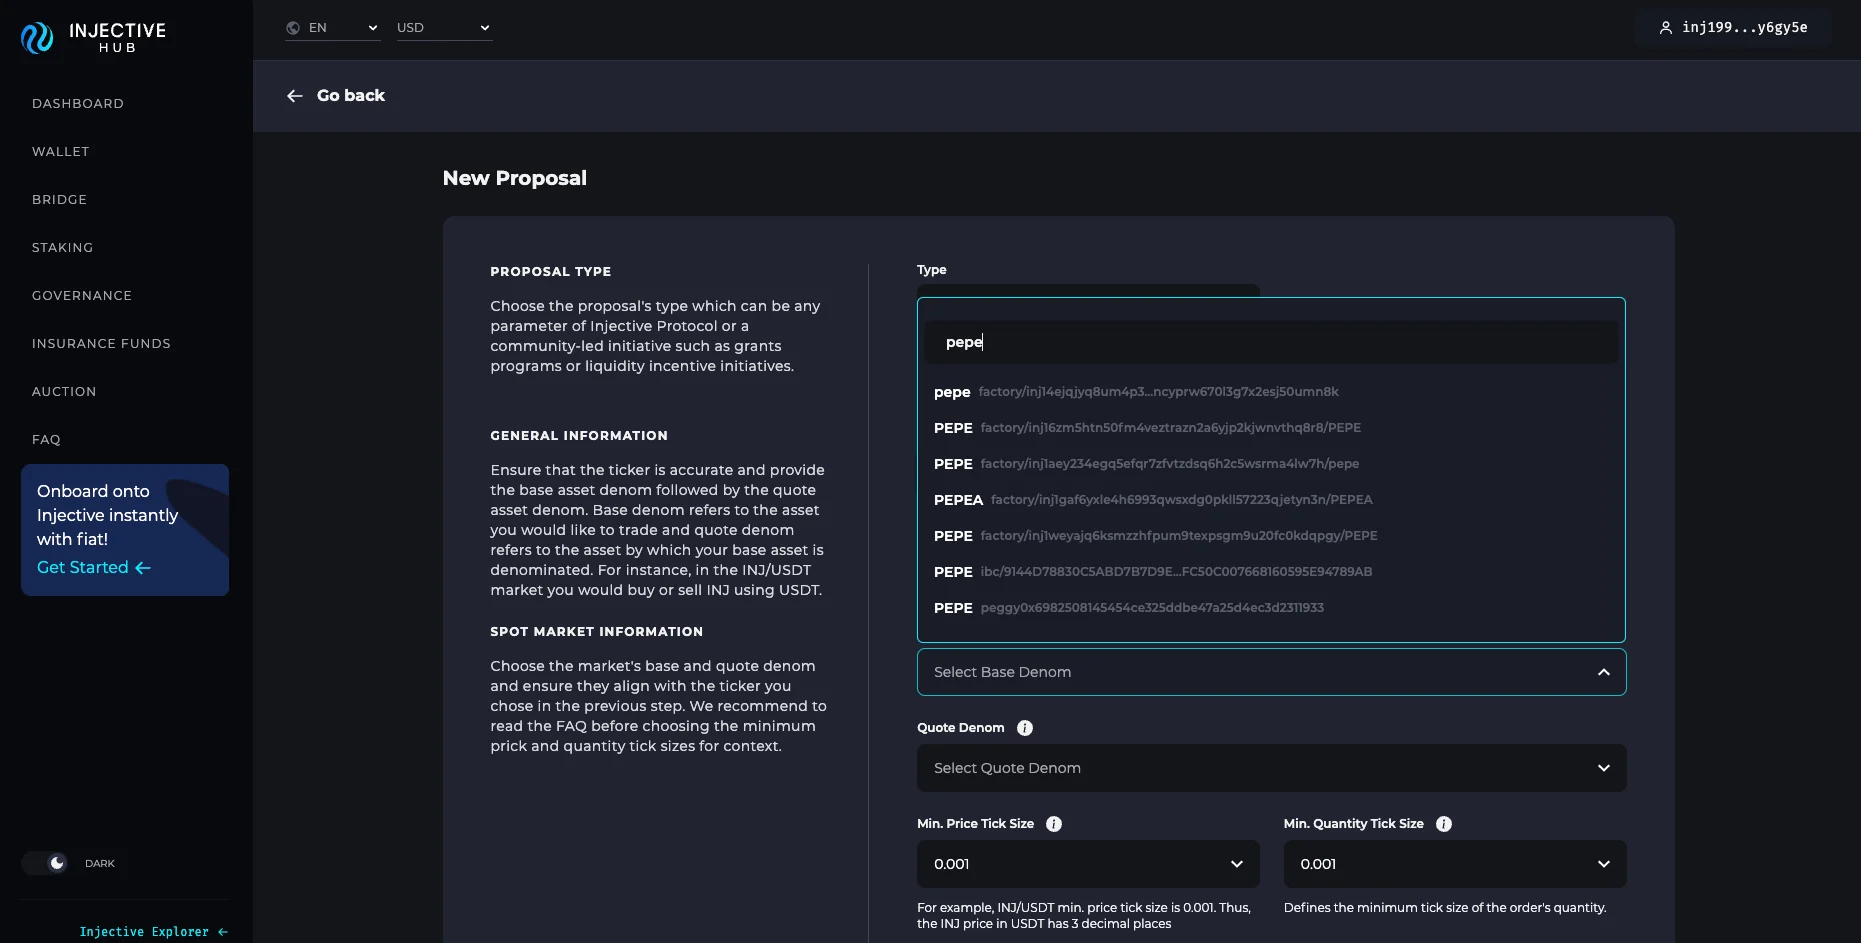
Task: Open the Min. Price Tick Size dropdown
Action: pos(1088,864)
